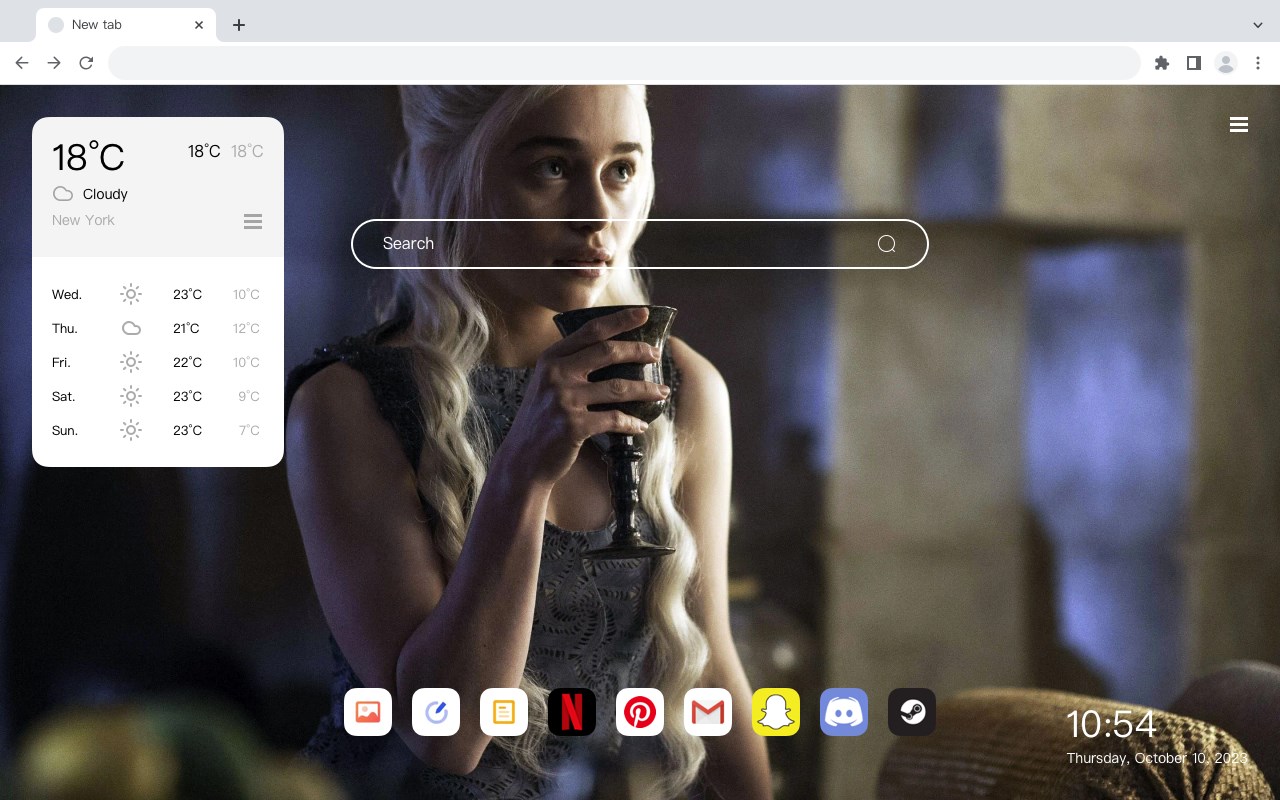Click the sun icon for Wed.
The height and width of the screenshot is (800, 1280).
[x=131, y=294]
